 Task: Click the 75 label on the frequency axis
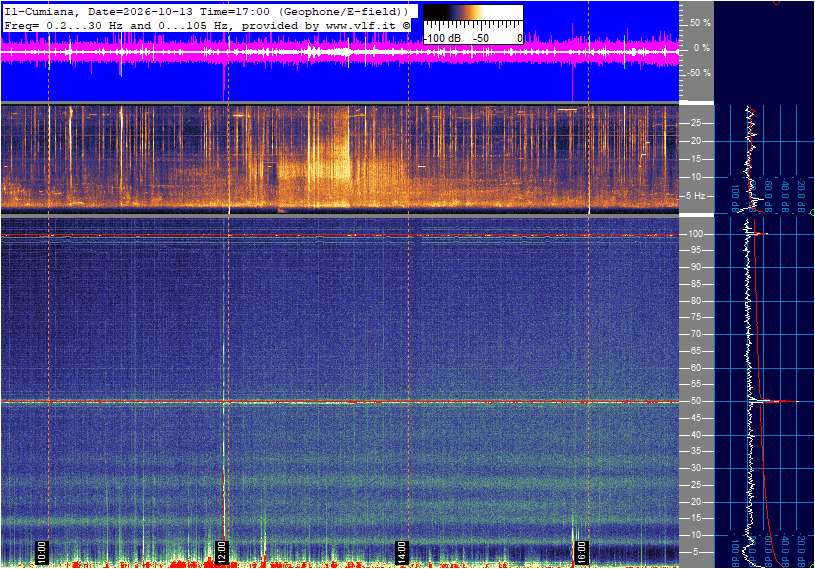695,317
